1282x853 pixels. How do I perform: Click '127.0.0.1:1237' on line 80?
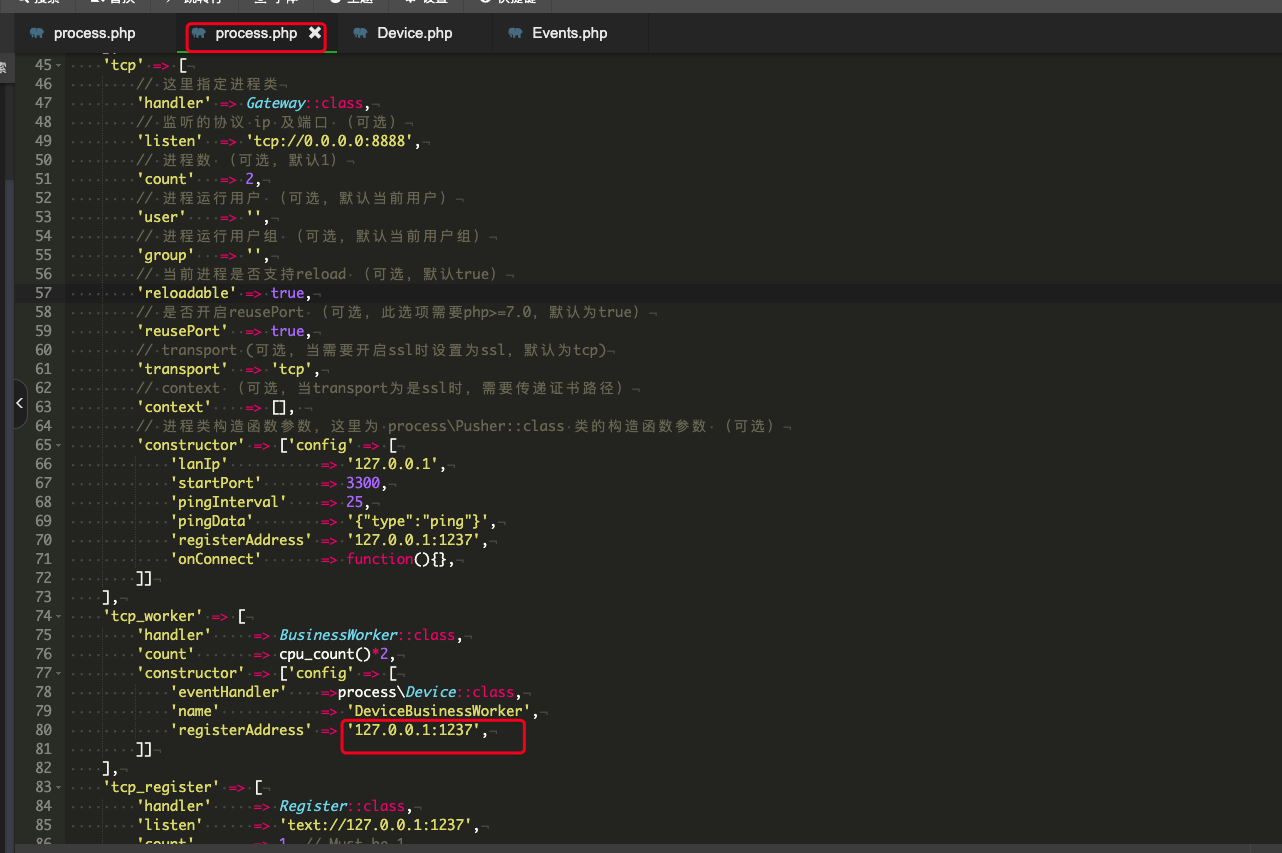point(416,730)
